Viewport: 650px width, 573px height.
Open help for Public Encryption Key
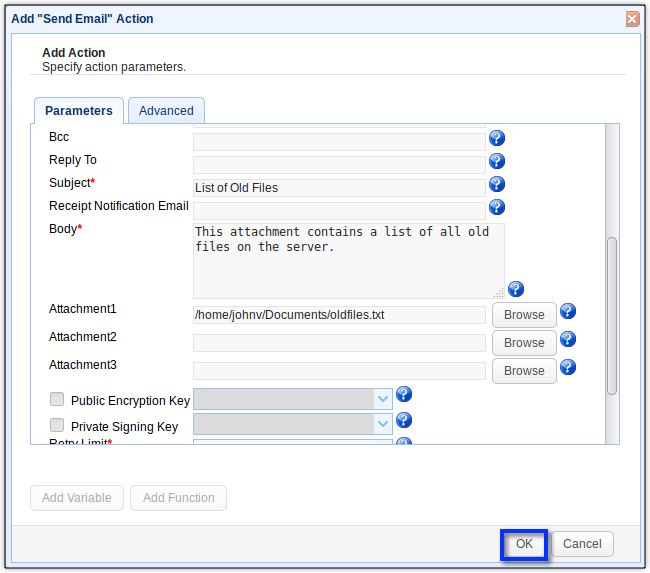(x=404, y=395)
